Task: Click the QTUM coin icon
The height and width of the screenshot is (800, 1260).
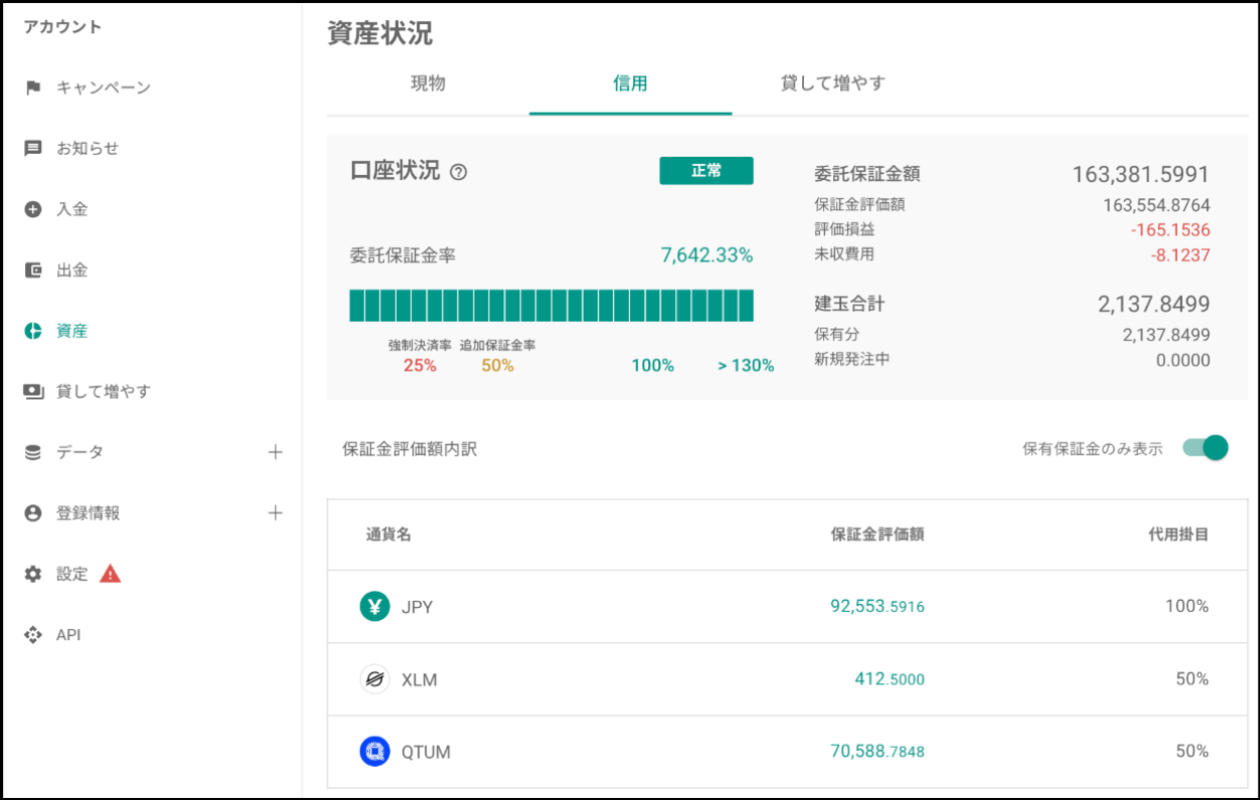Action: [374, 751]
